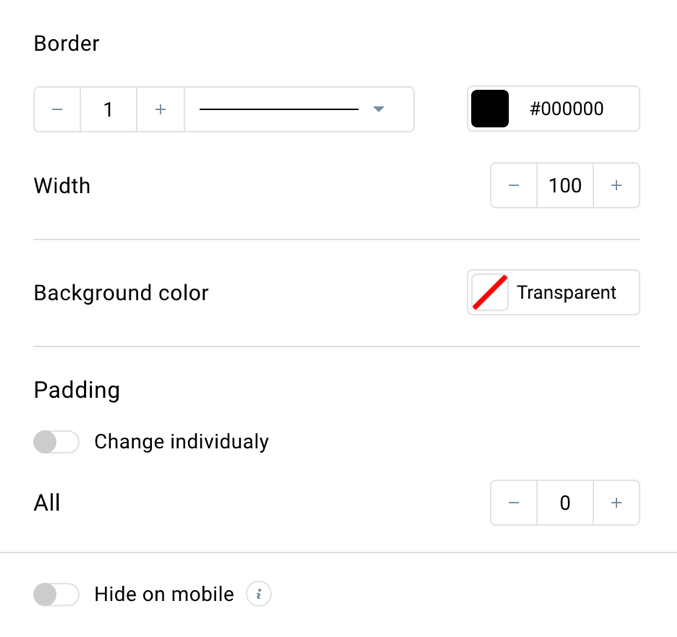The width and height of the screenshot is (677, 637).
Task: Open the Background color Transparent picker
Action: (x=553, y=292)
